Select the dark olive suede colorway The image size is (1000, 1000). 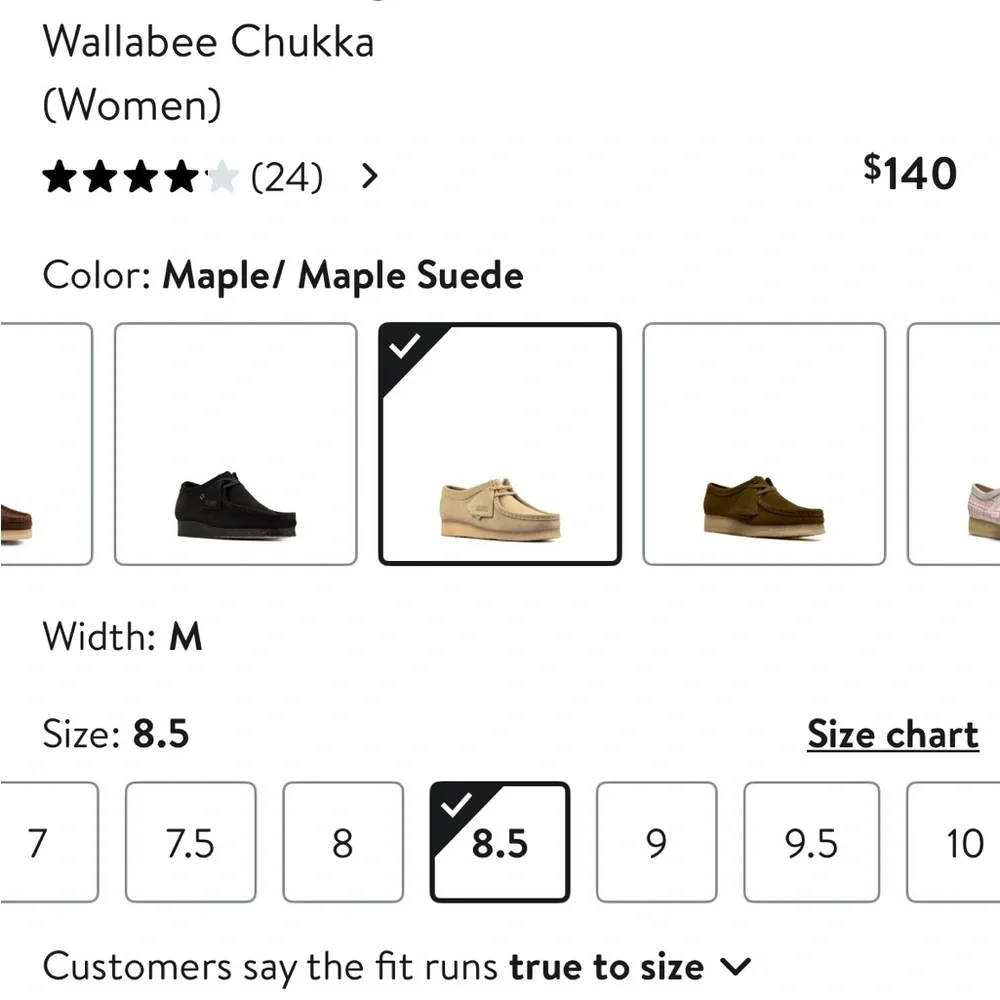coord(763,444)
